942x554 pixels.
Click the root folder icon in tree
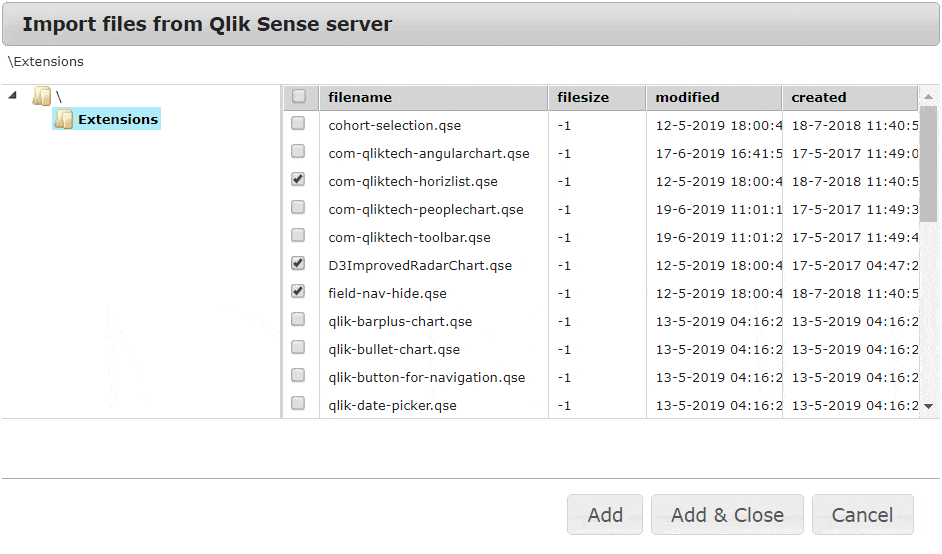pos(41,96)
